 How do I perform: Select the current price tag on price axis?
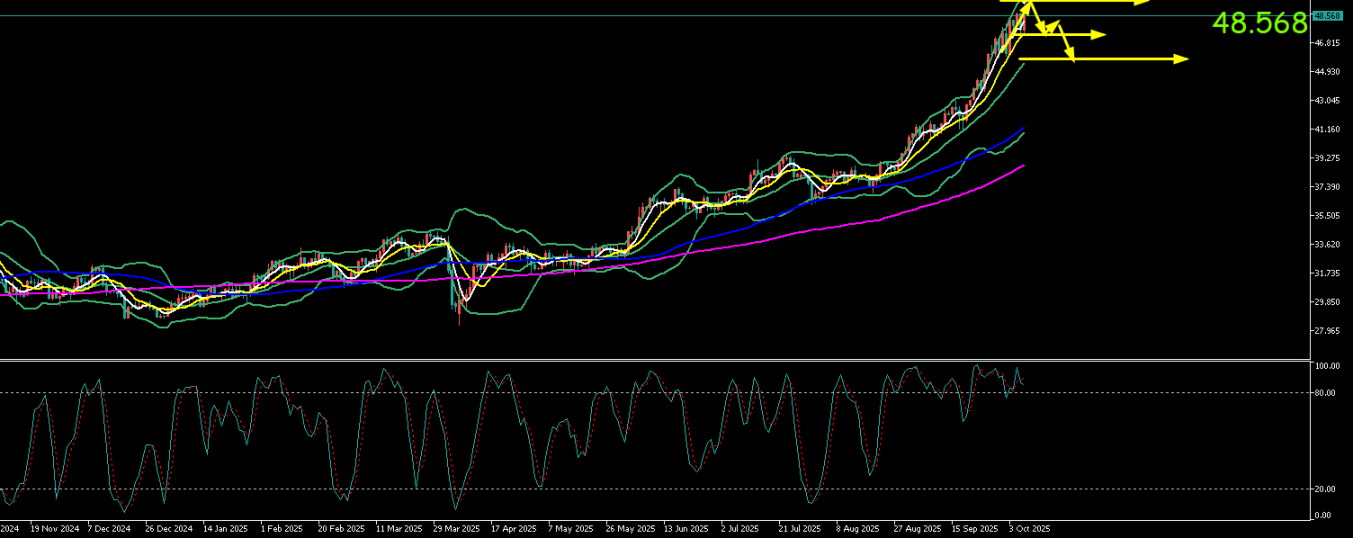tap(1327, 15)
